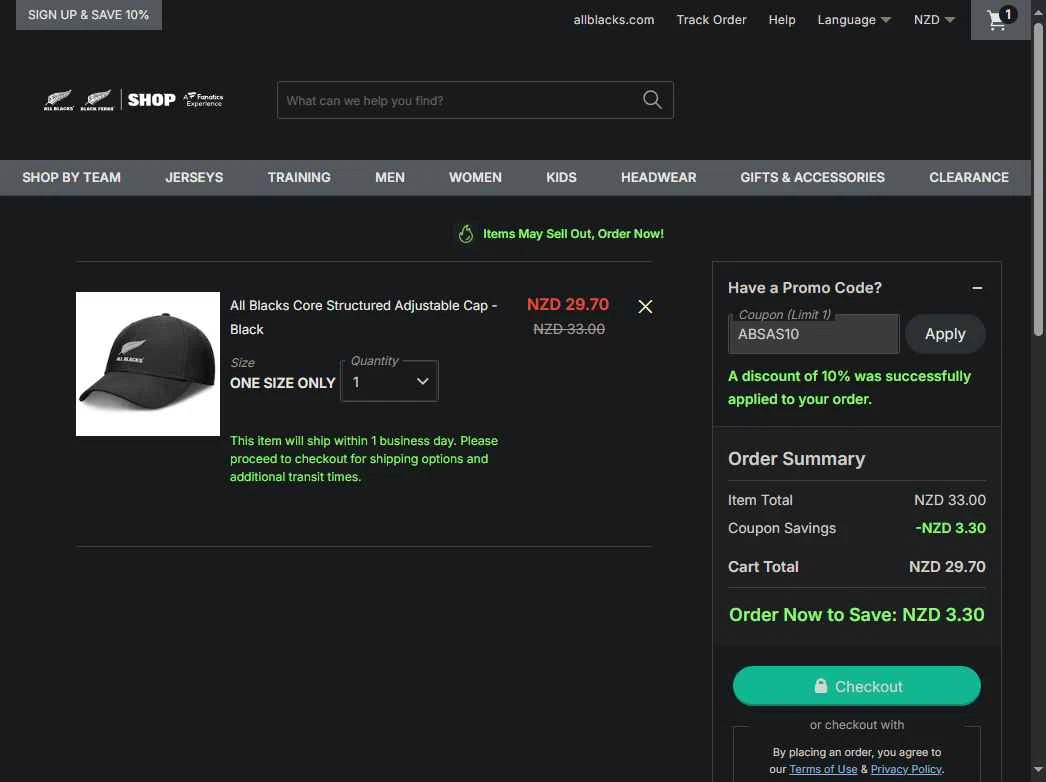Click the Item Total NZD 33.00 value
The height and width of the screenshot is (782, 1046).
[x=950, y=500]
